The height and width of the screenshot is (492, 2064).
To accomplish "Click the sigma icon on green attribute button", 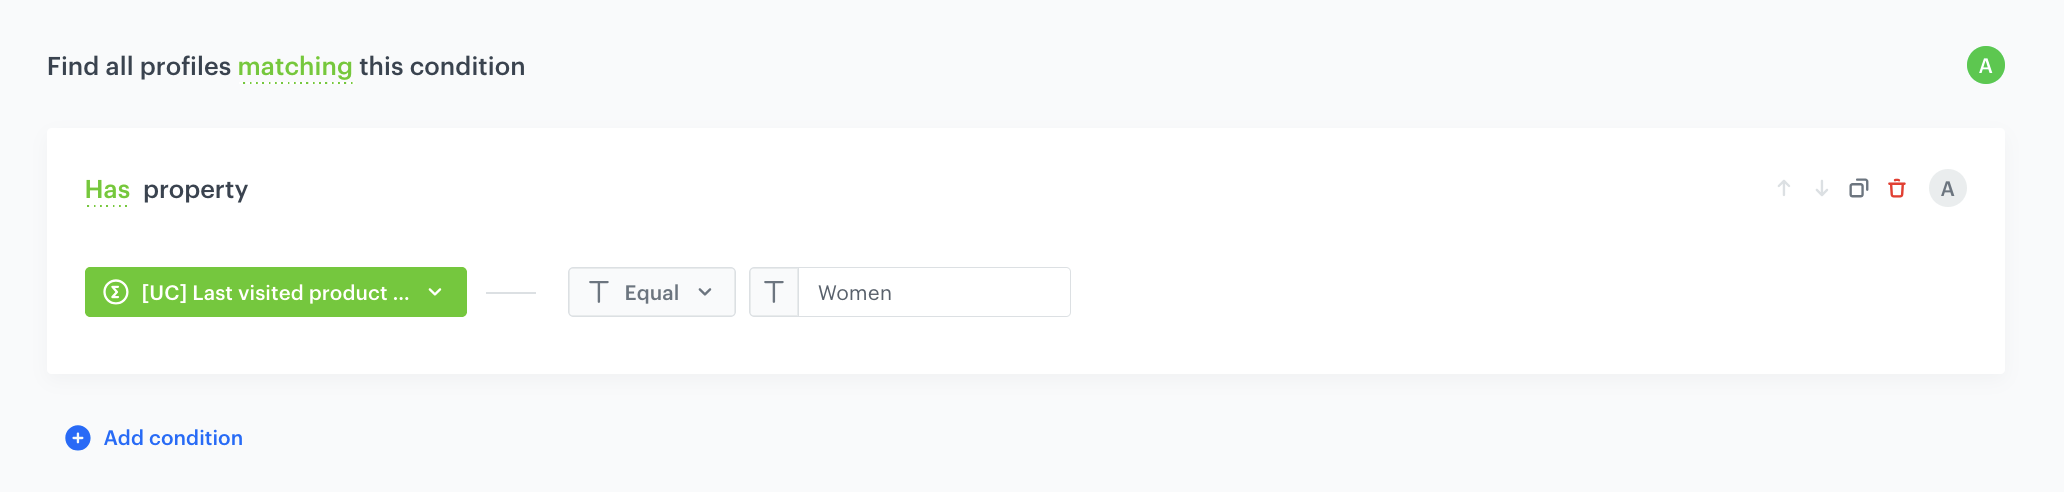I will point(116,292).
